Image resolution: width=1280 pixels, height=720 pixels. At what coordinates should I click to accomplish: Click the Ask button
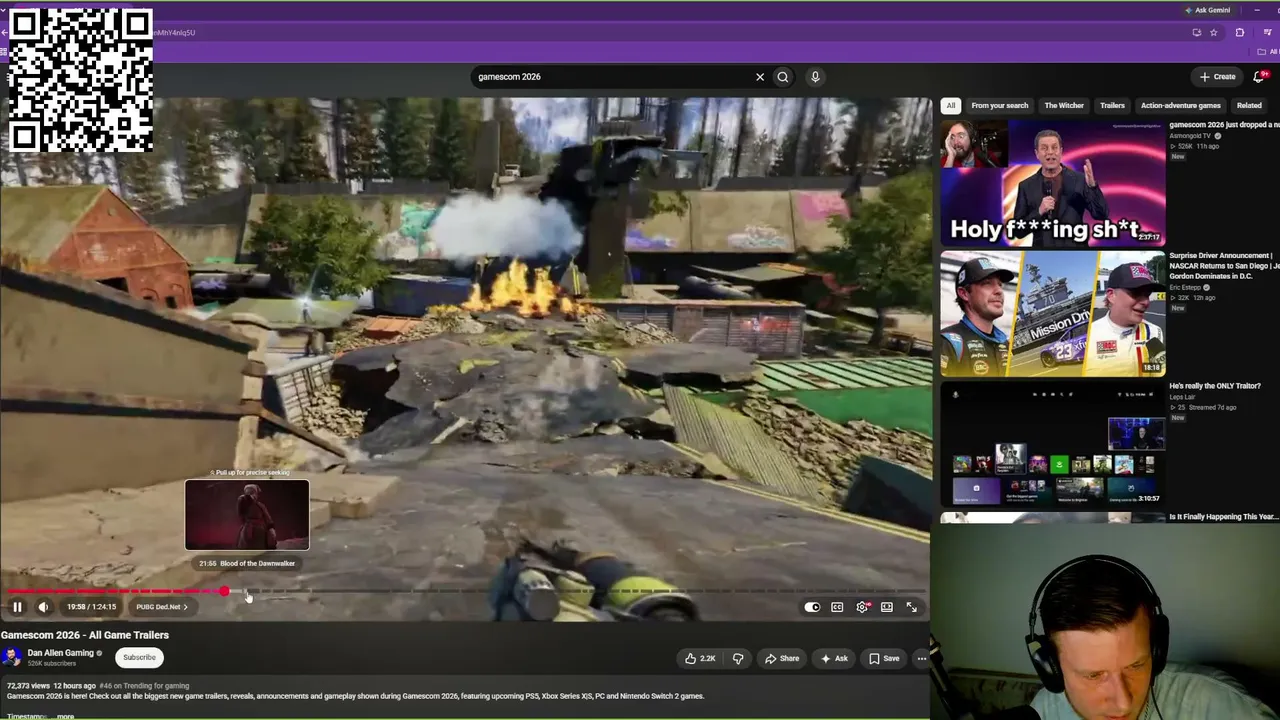pos(834,658)
